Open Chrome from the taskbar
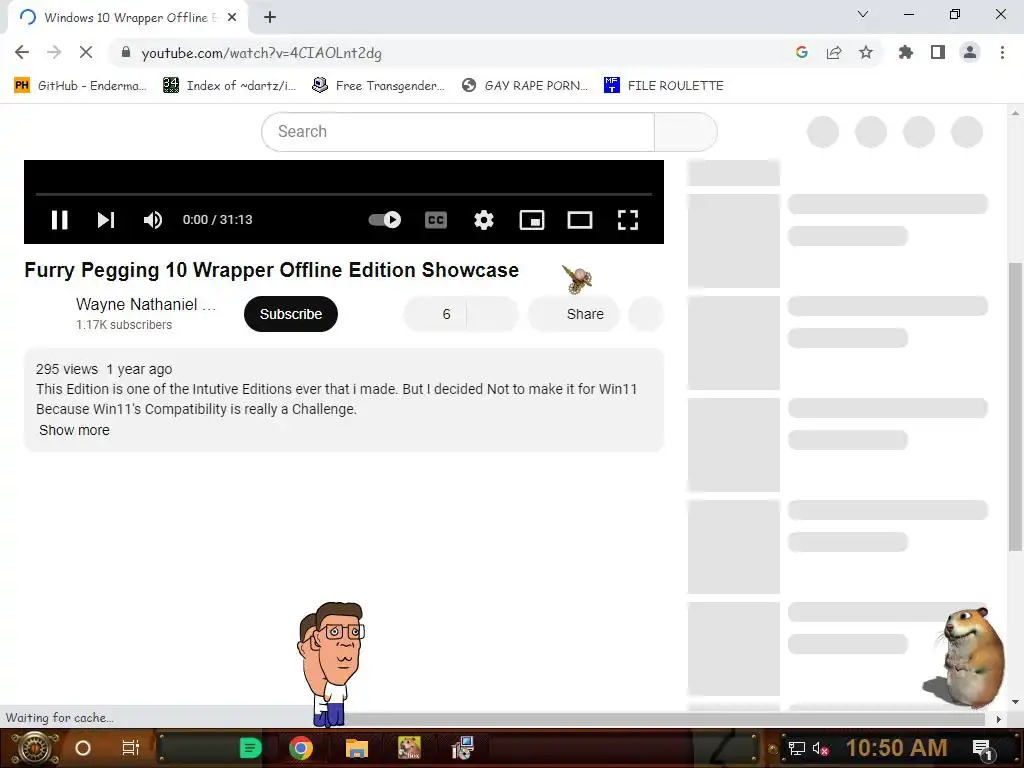The height and width of the screenshot is (768, 1024). click(301, 748)
